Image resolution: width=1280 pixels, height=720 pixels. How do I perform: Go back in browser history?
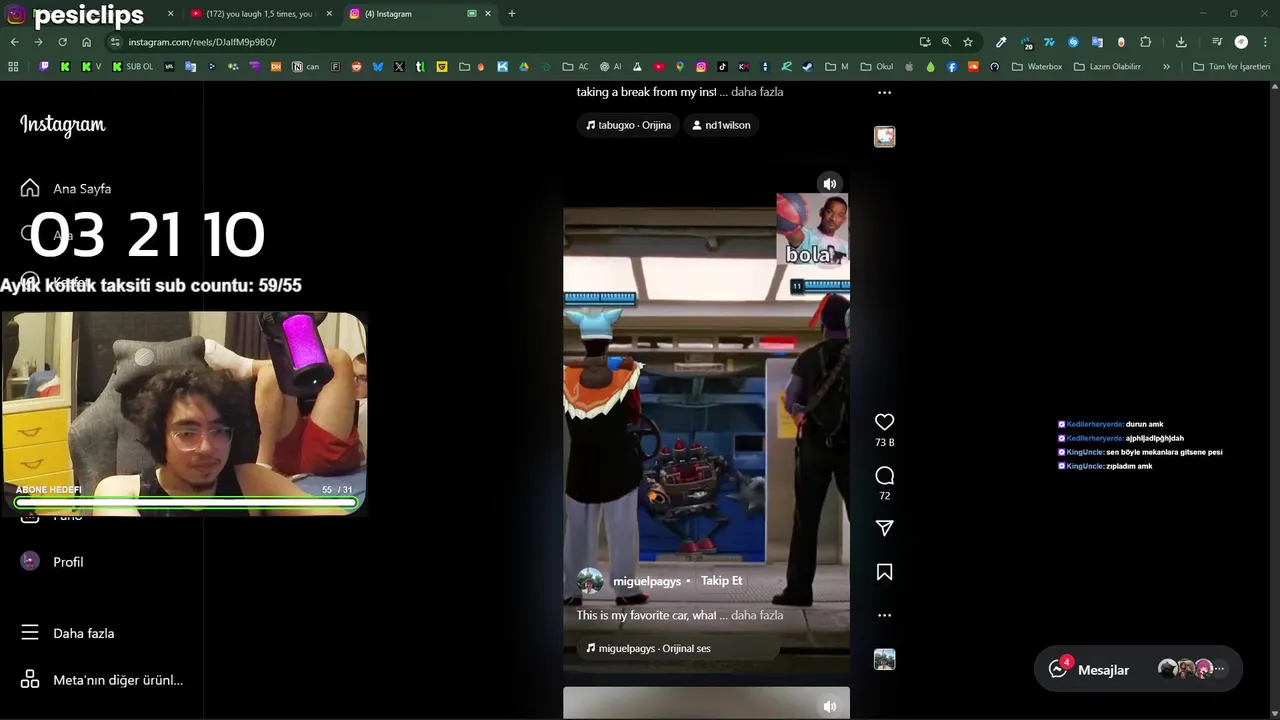14,42
